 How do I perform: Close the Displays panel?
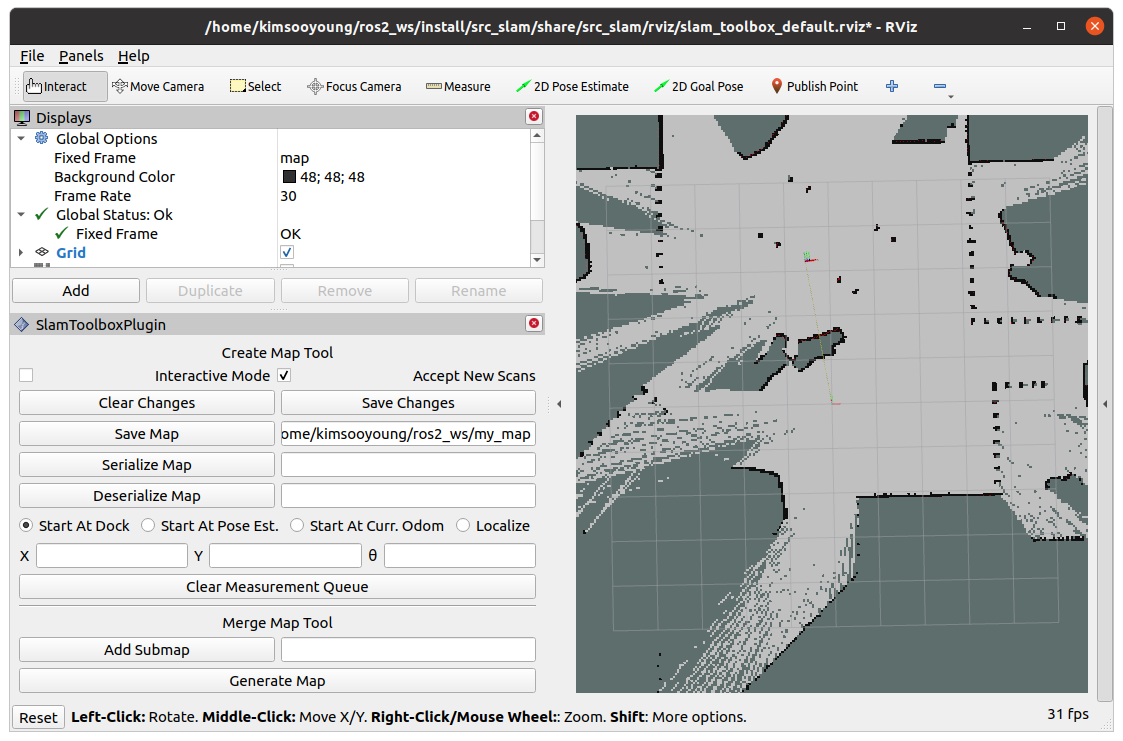(x=534, y=117)
